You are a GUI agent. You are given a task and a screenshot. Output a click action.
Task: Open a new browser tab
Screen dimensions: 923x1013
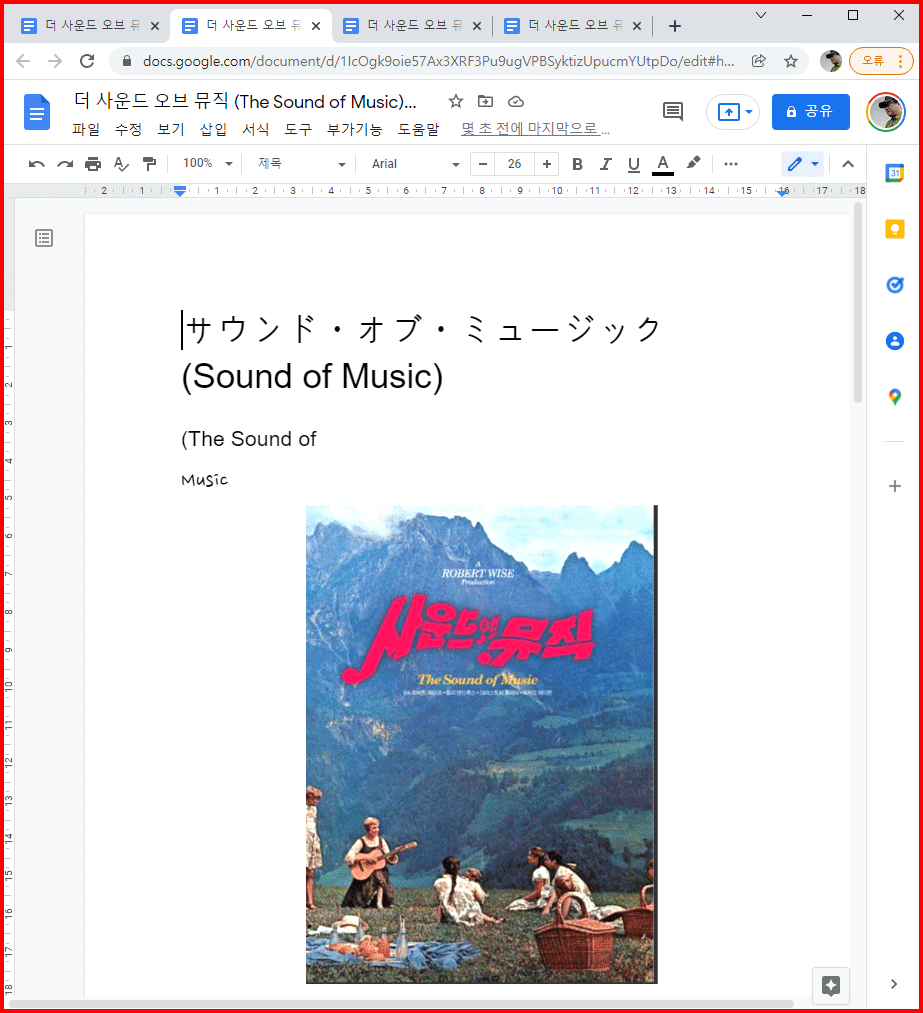(x=675, y=26)
